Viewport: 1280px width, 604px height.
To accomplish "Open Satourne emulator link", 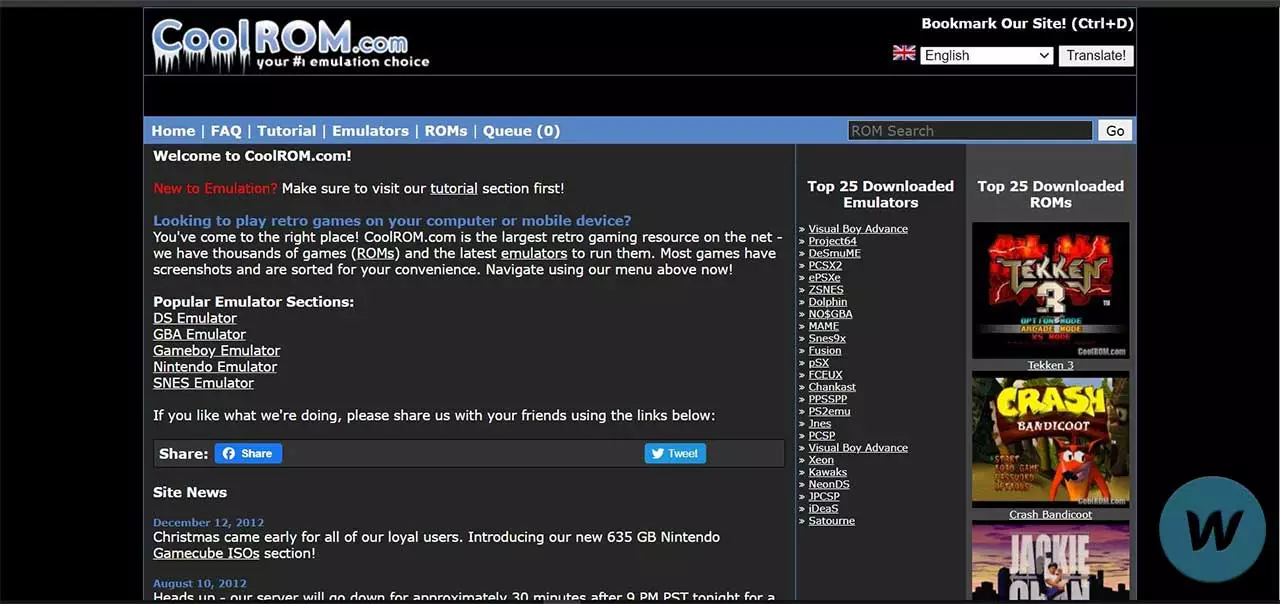I will coord(831,521).
